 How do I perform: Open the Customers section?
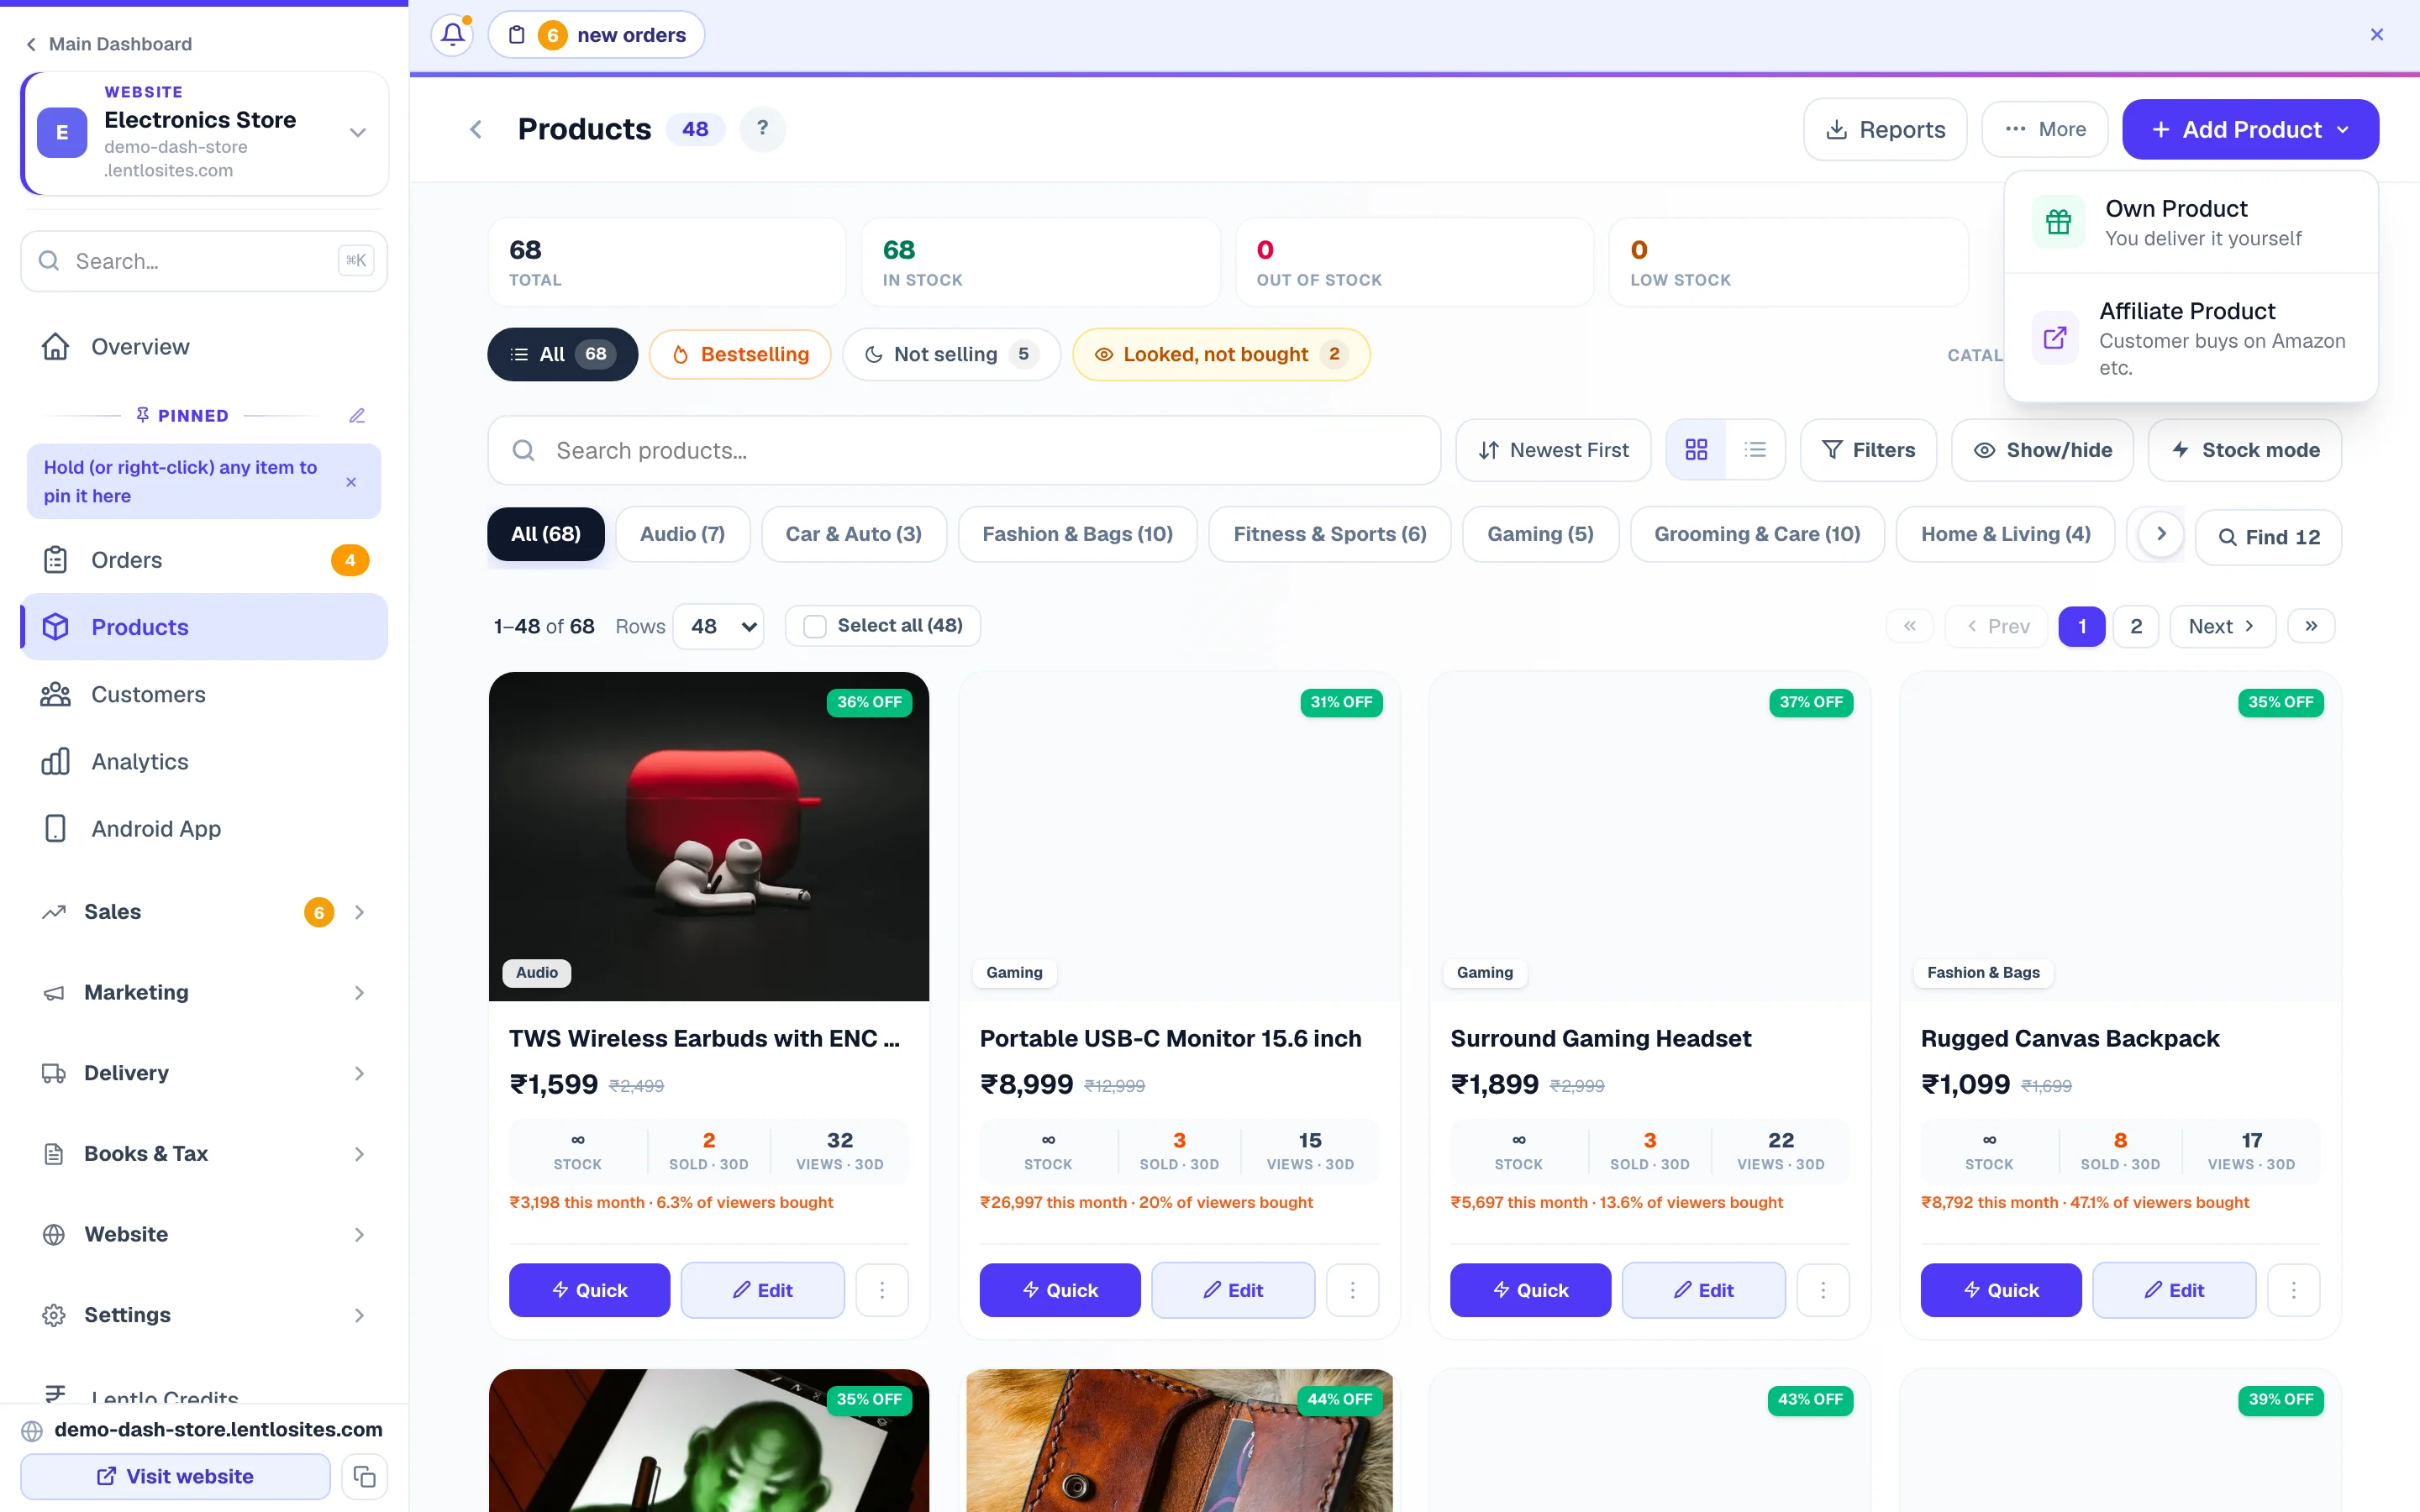(204, 694)
